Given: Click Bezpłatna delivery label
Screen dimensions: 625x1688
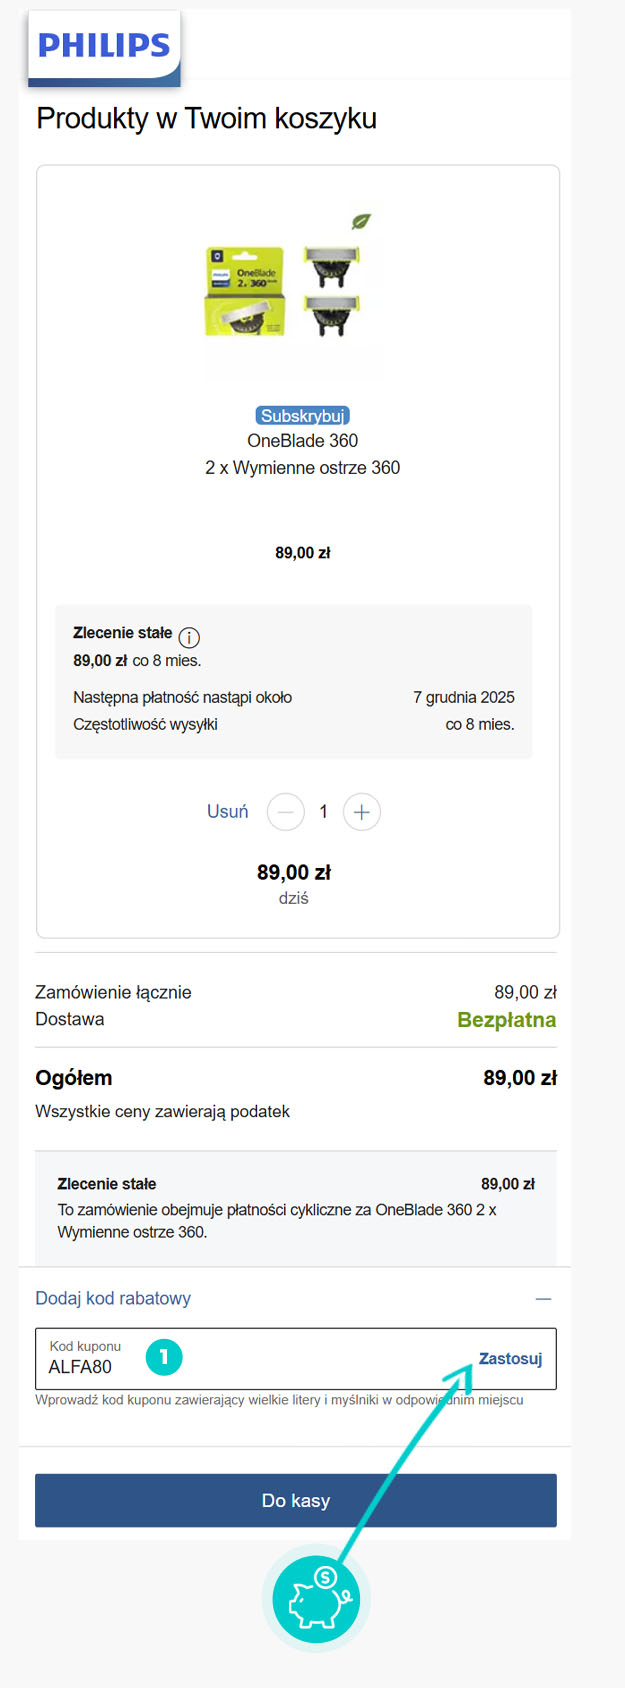Looking at the screenshot, I should 507,1020.
